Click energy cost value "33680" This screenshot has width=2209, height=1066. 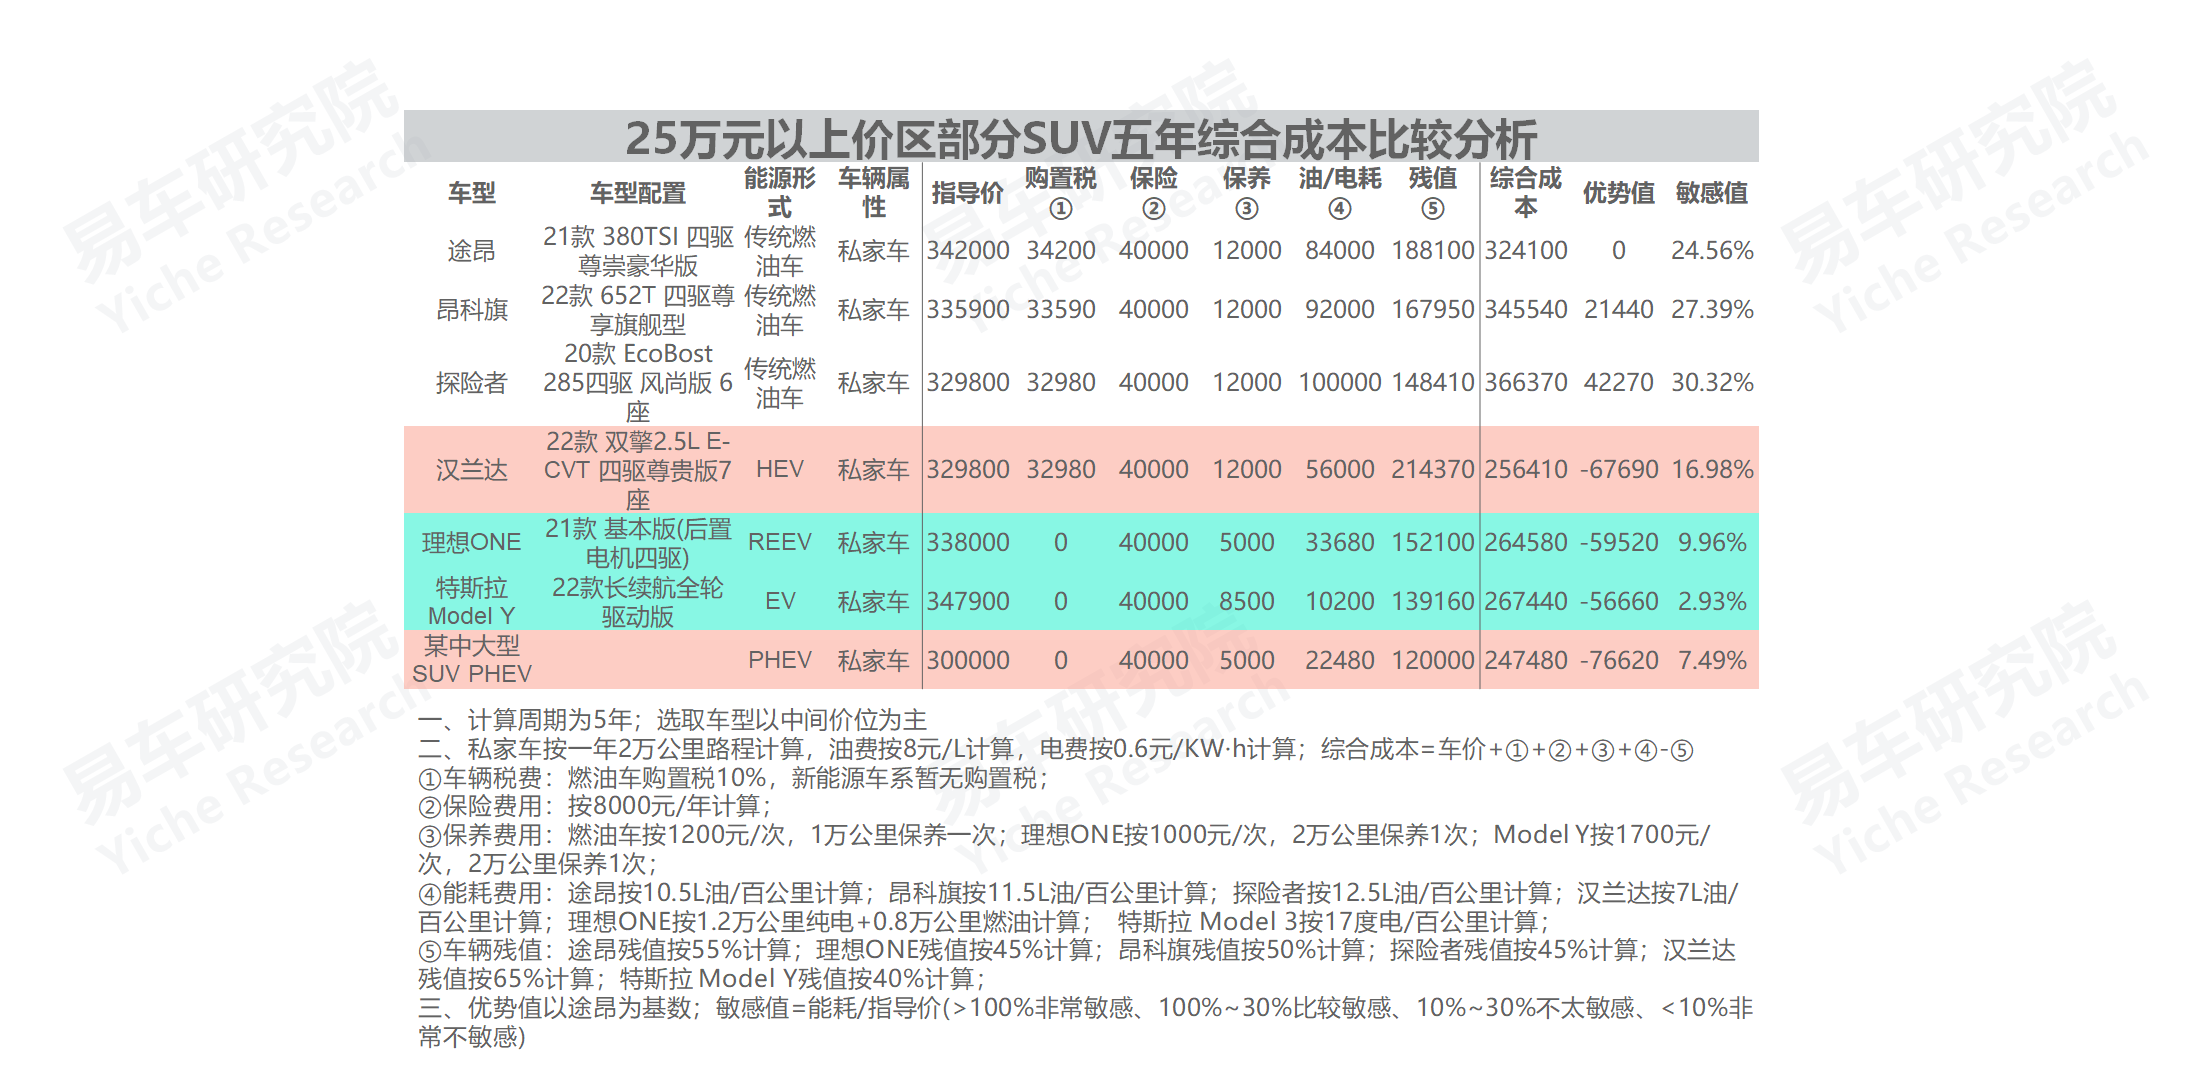[x=1340, y=543]
